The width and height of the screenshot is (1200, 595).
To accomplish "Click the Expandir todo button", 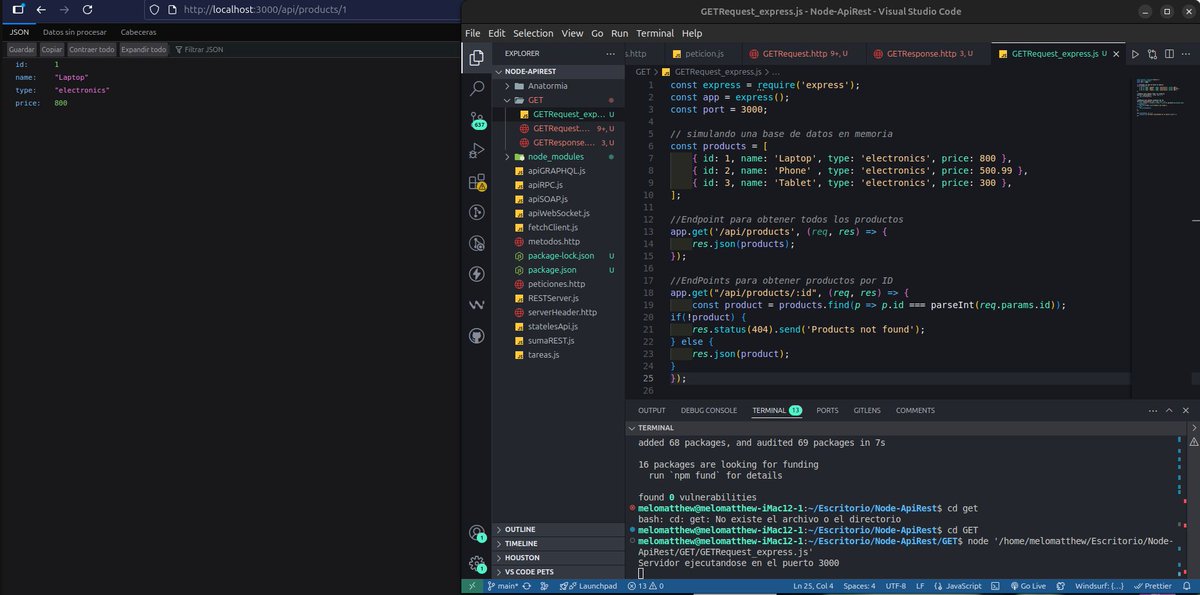I will pos(143,49).
